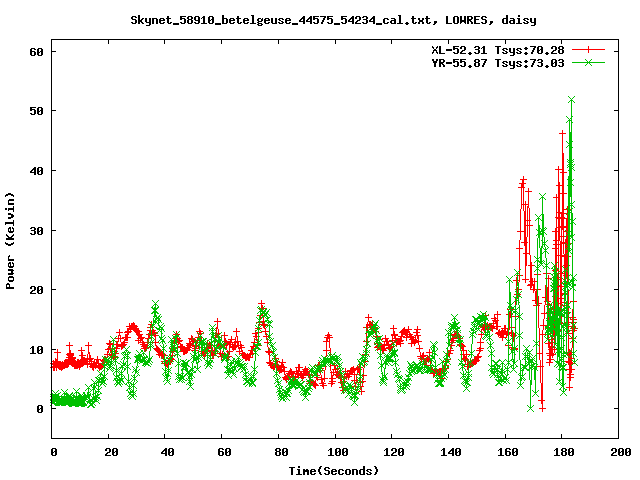Click y-axis tick label 10
This screenshot has width=640, height=480.
click(x=36, y=350)
